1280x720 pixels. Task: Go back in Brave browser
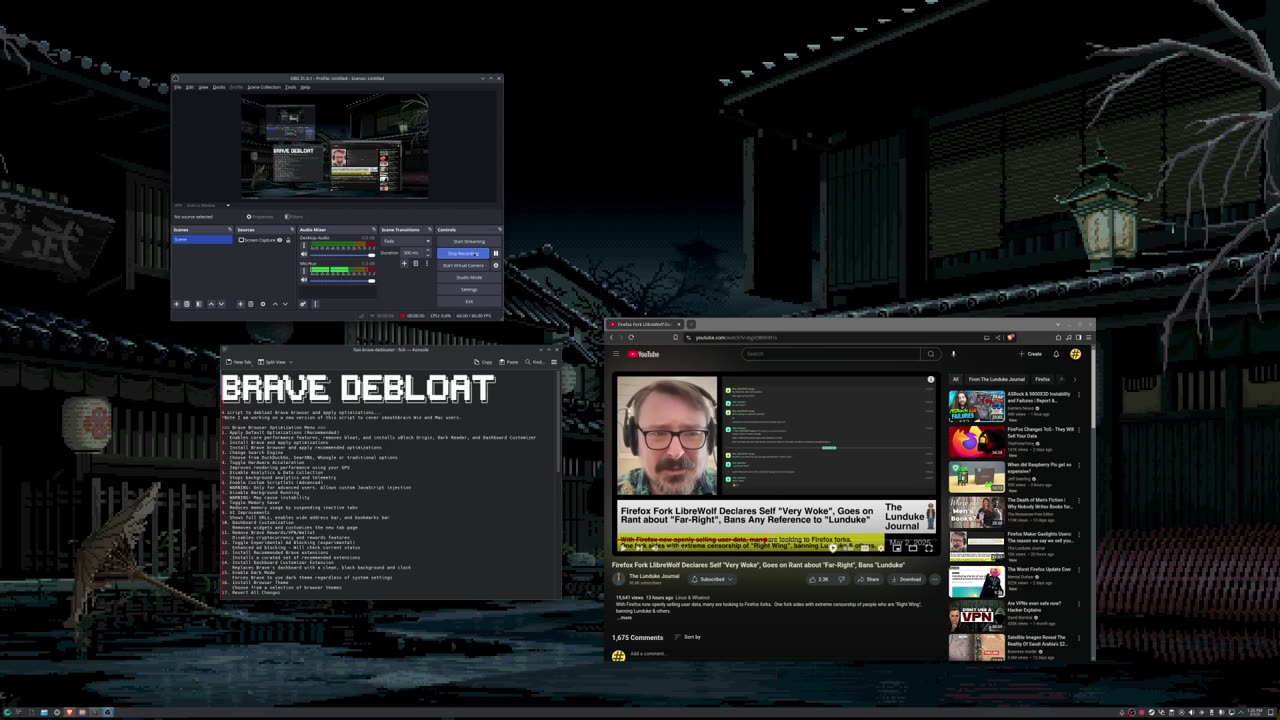pos(612,337)
